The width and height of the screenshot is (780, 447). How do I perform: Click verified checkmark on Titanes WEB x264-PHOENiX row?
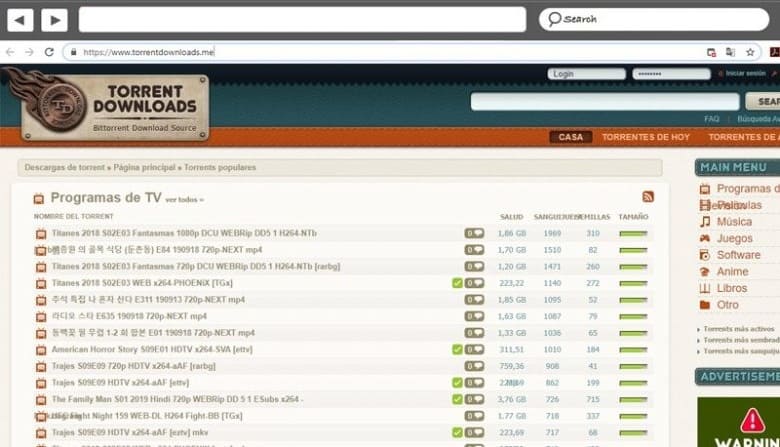click(x=457, y=283)
